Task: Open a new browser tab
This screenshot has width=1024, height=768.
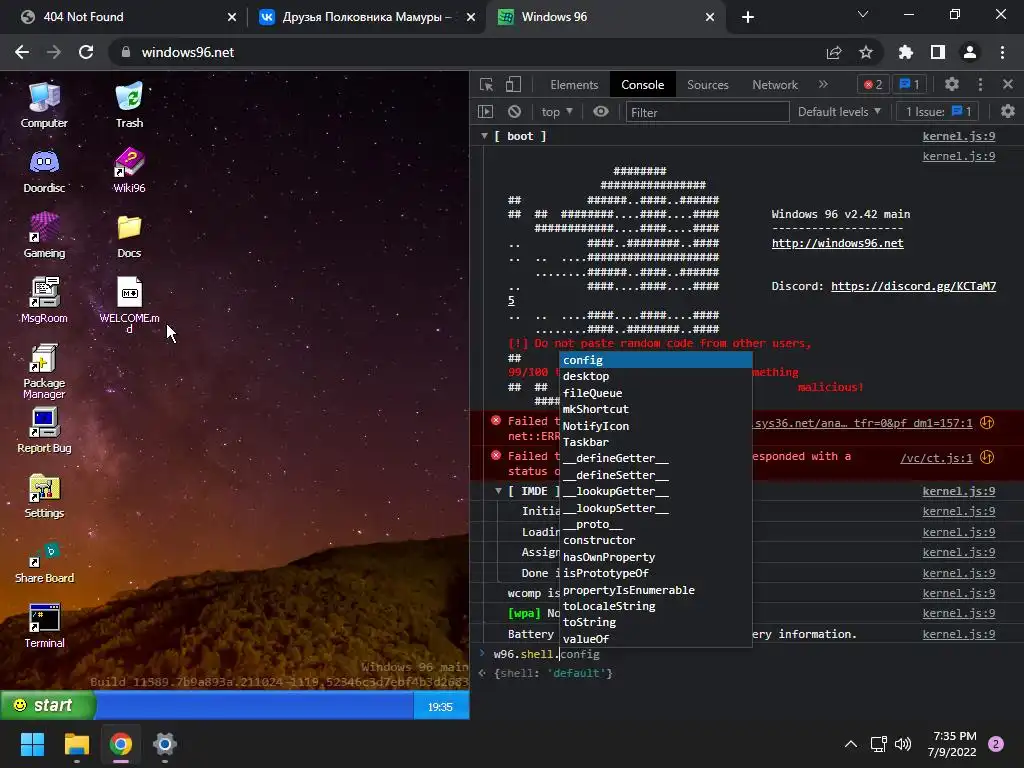Action: 748,17
